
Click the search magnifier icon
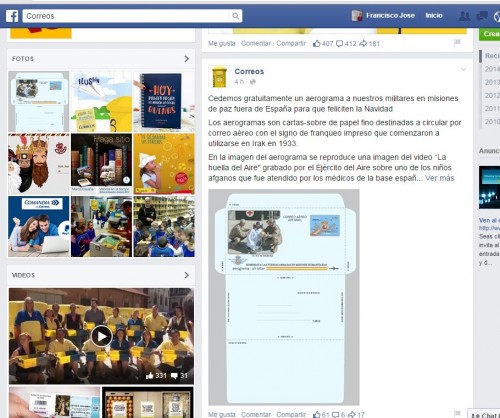click(x=236, y=16)
